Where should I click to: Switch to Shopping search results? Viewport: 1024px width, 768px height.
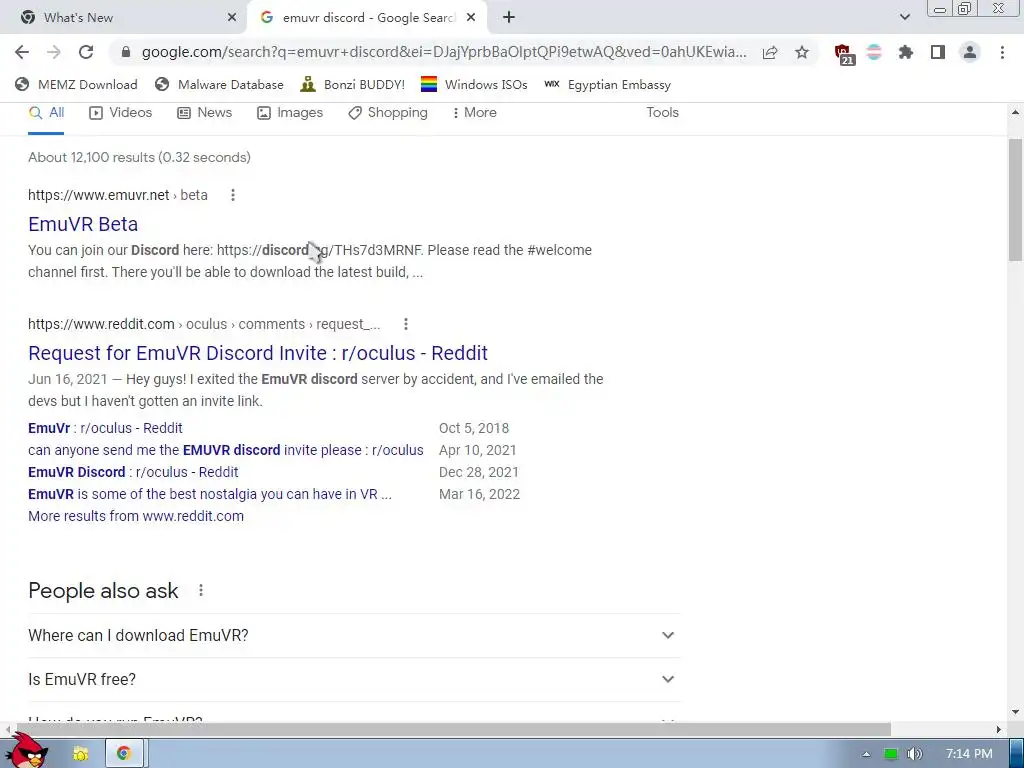click(x=388, y=112)
